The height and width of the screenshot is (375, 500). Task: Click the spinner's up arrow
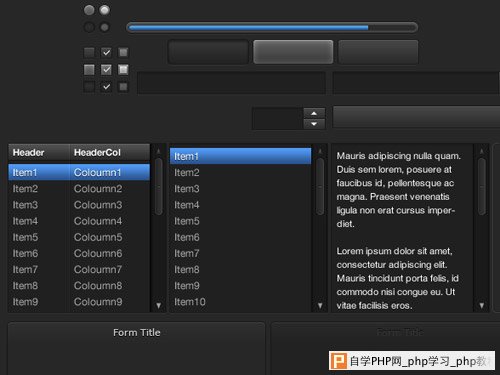314,113
